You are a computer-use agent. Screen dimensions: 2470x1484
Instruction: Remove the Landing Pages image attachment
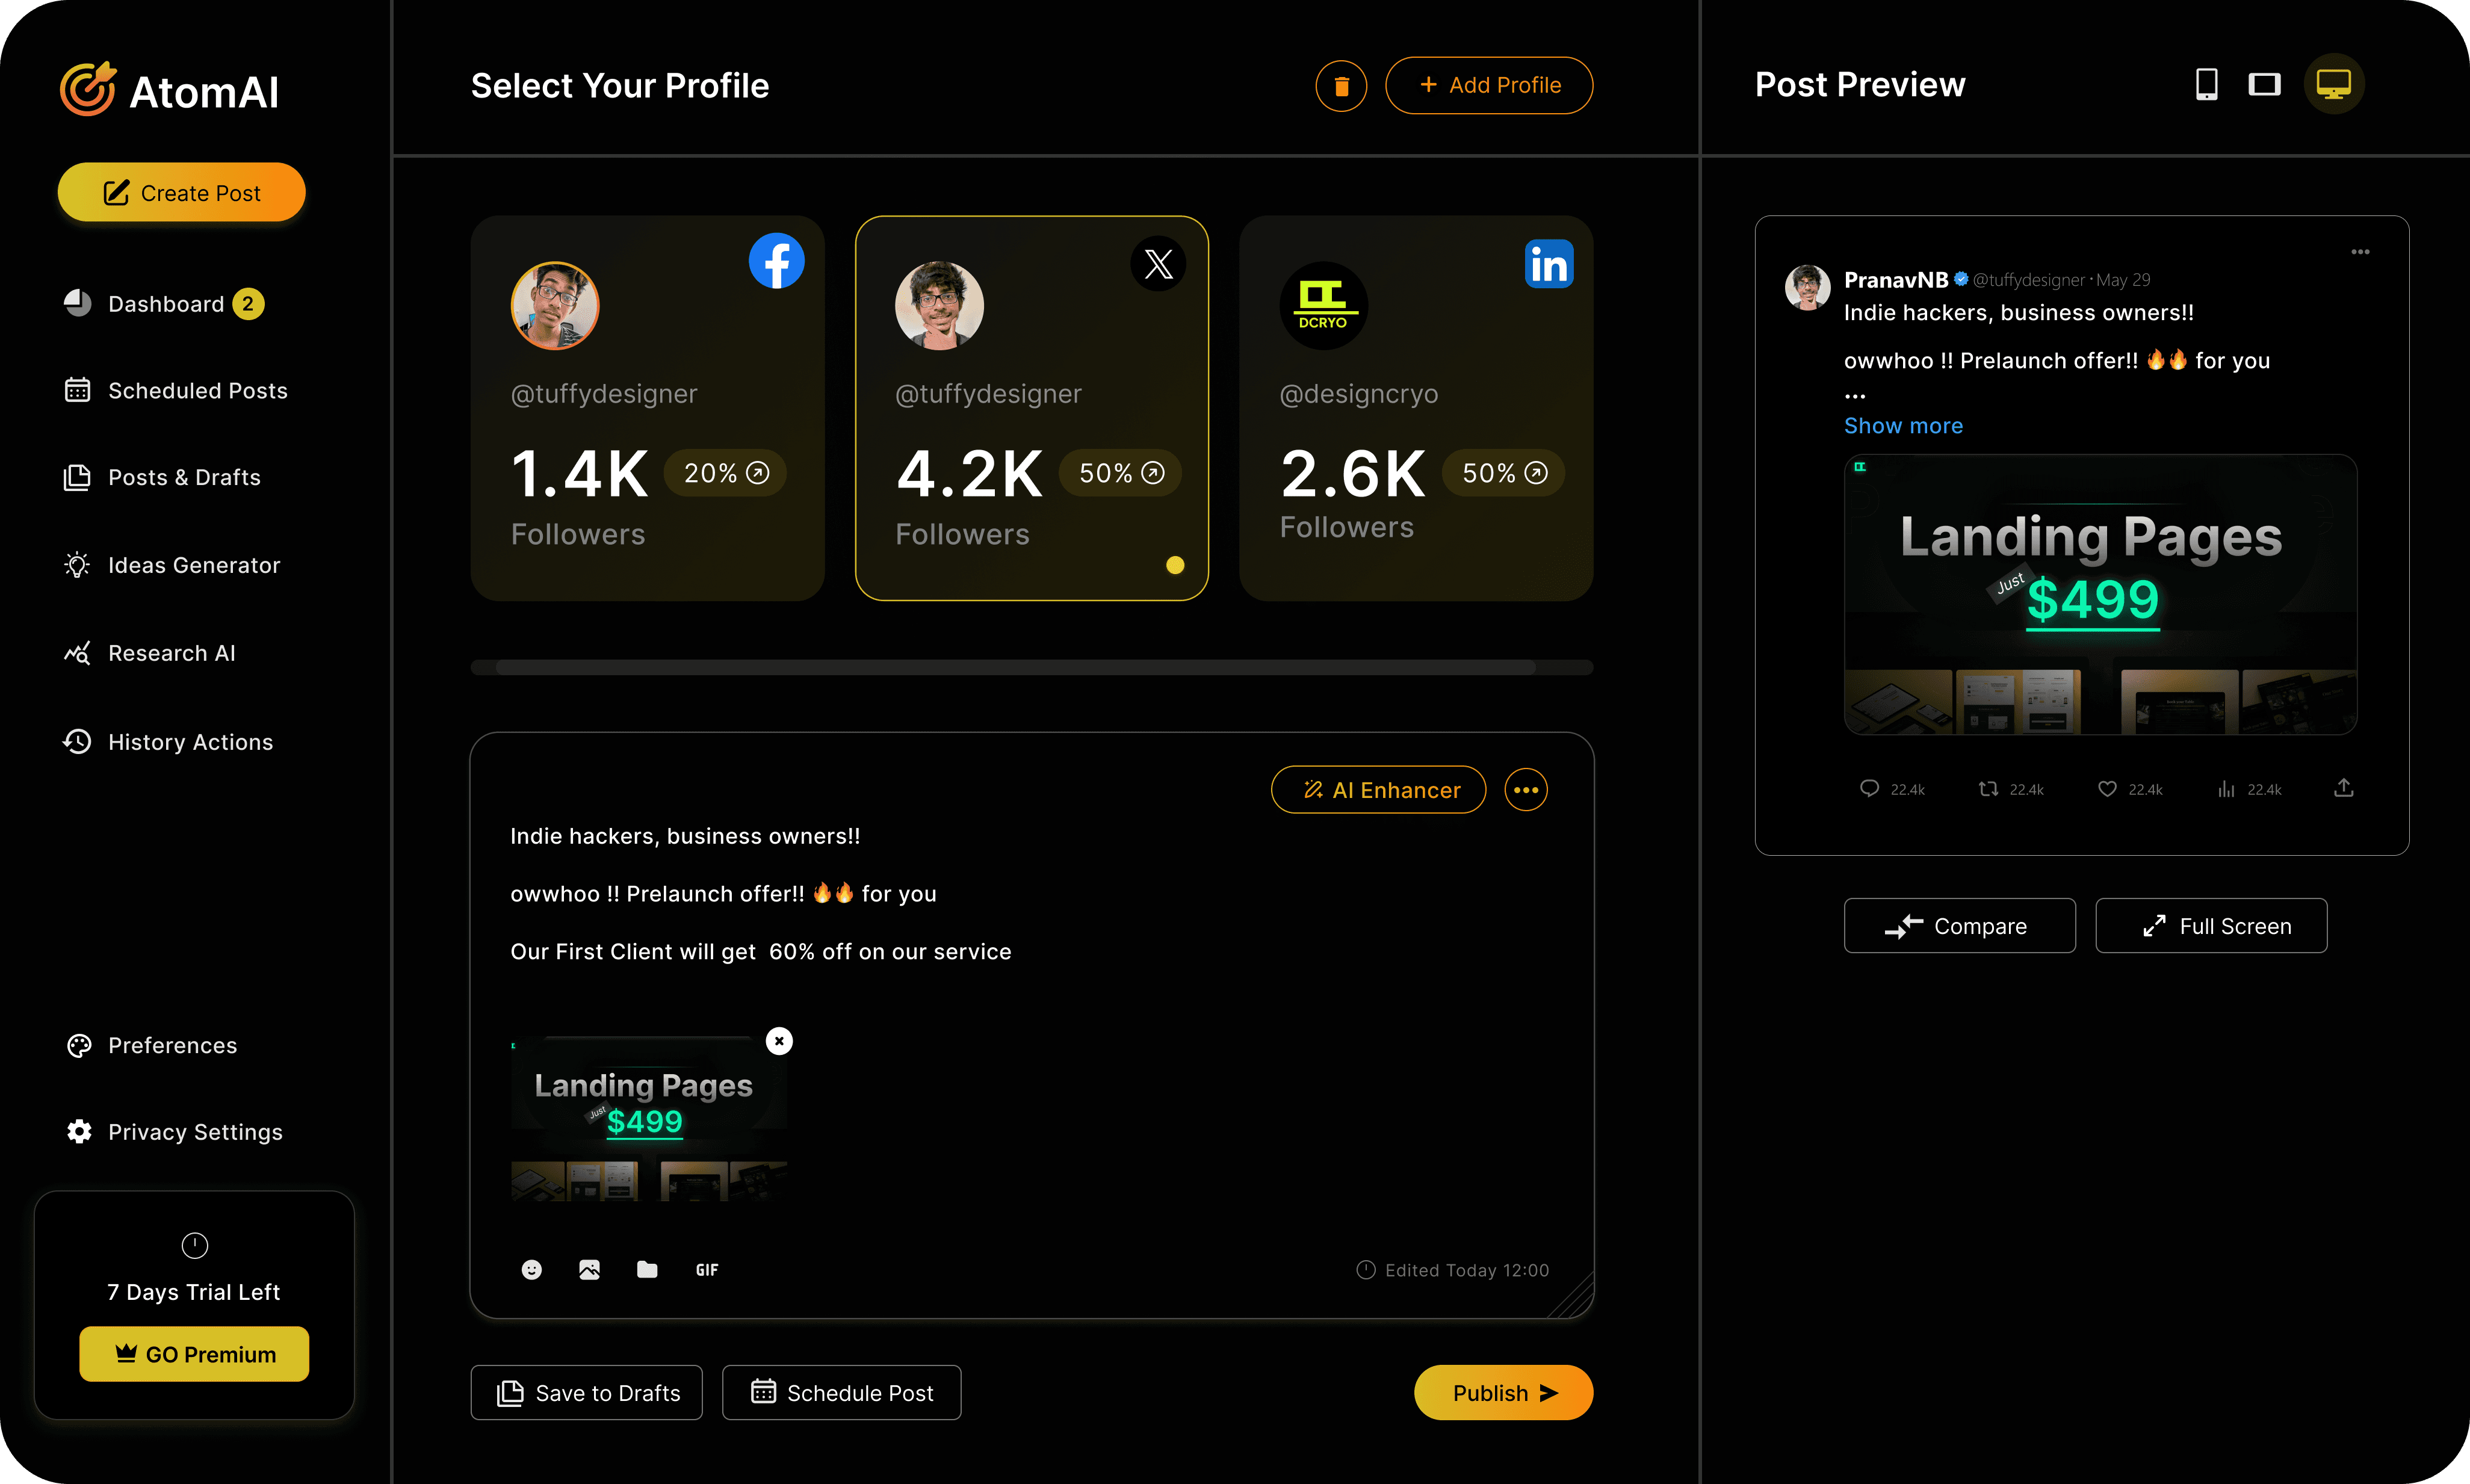point(779,1041)
